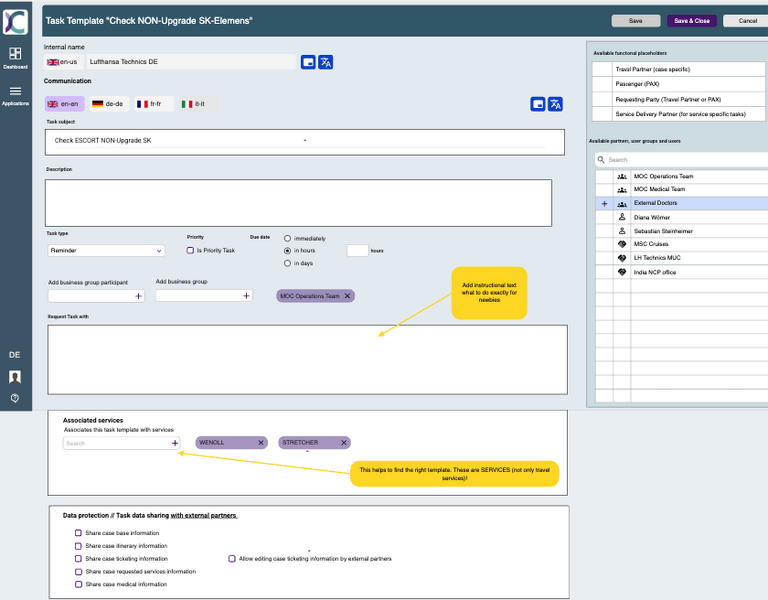Select the it-it language tab
Viewport: 768px width, 600px height.
pyautogui.click(x=198, y=104)
